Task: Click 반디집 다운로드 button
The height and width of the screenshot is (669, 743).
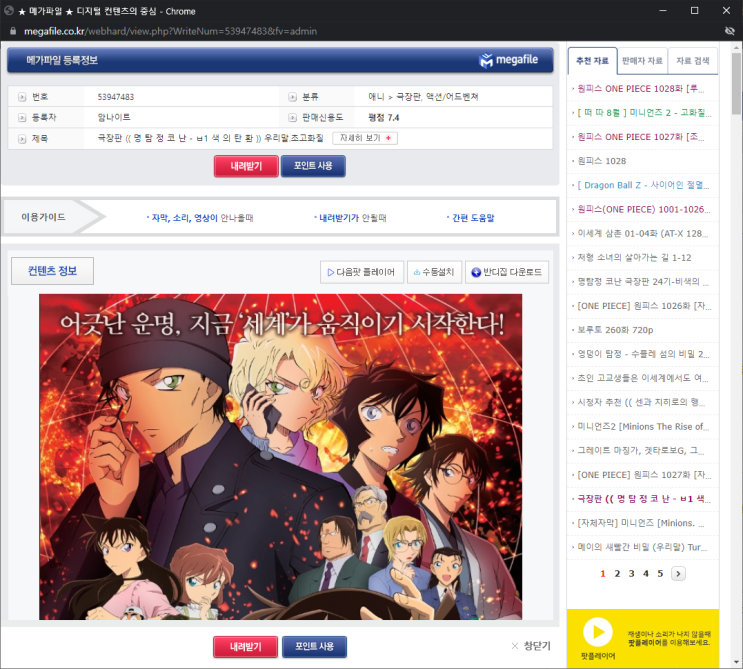Action: pos(507,272)
